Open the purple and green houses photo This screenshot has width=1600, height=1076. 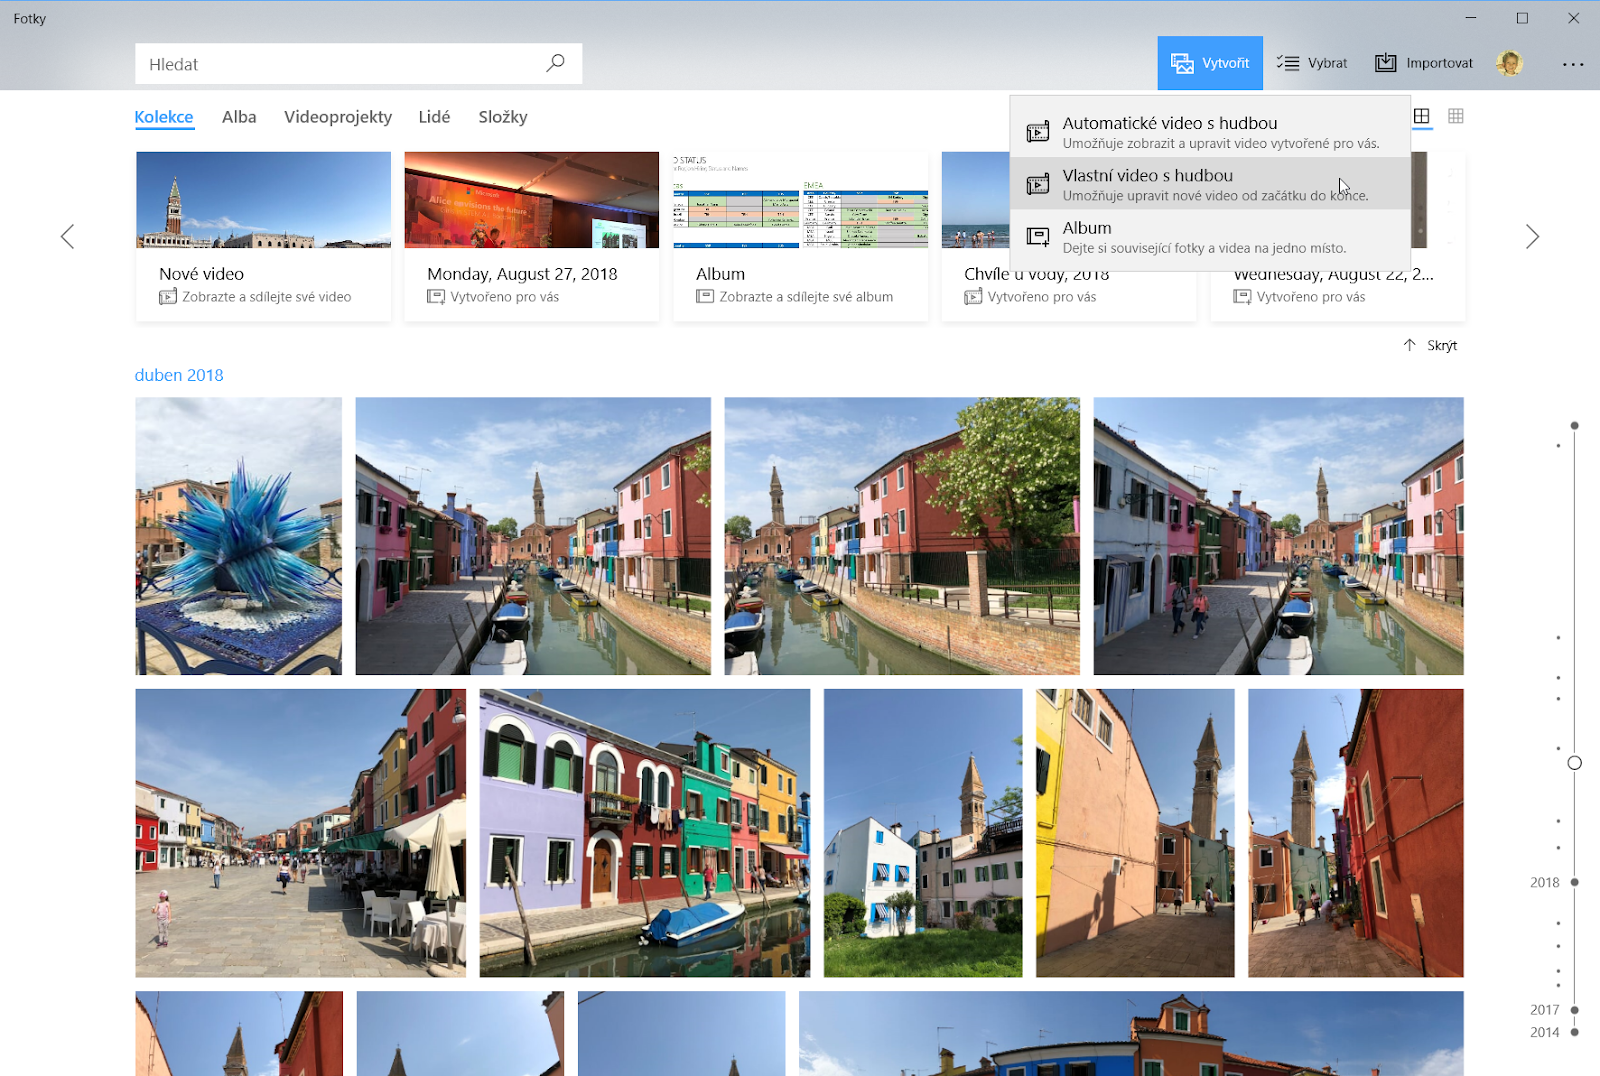645,833
